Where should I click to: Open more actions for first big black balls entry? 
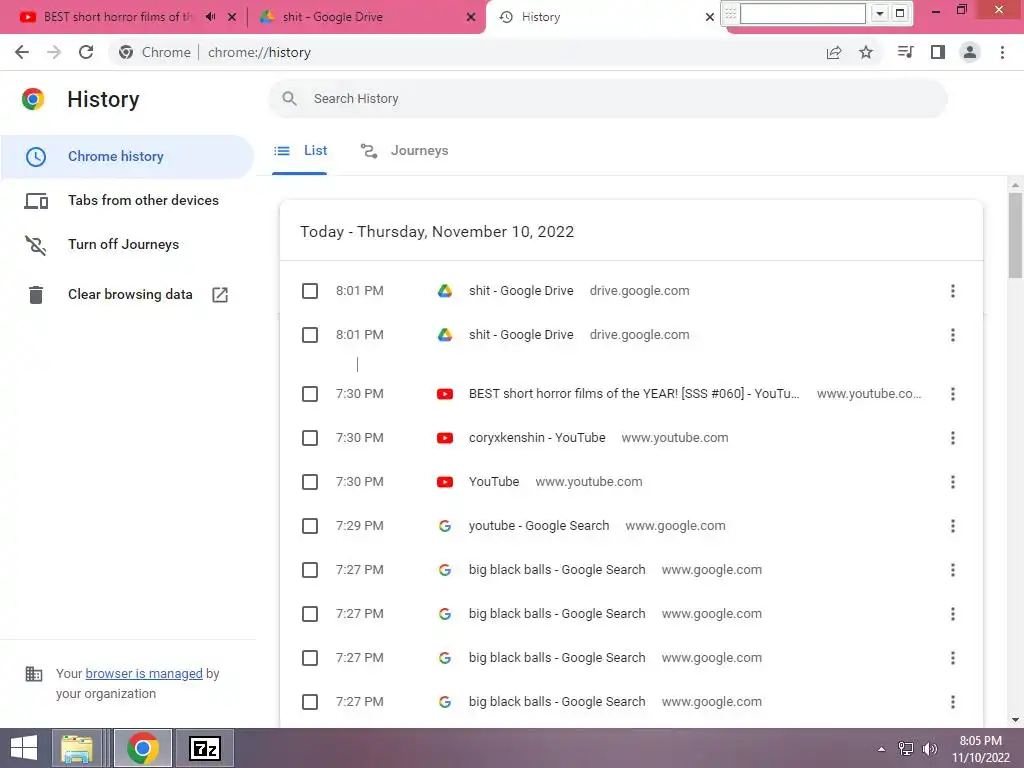tap(953, 570)
